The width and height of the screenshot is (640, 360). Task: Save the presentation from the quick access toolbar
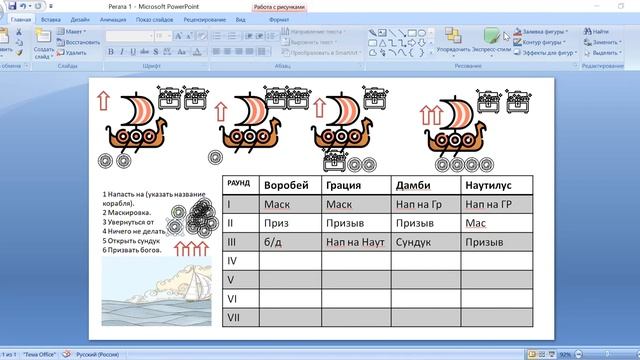[x=12, y=6]
